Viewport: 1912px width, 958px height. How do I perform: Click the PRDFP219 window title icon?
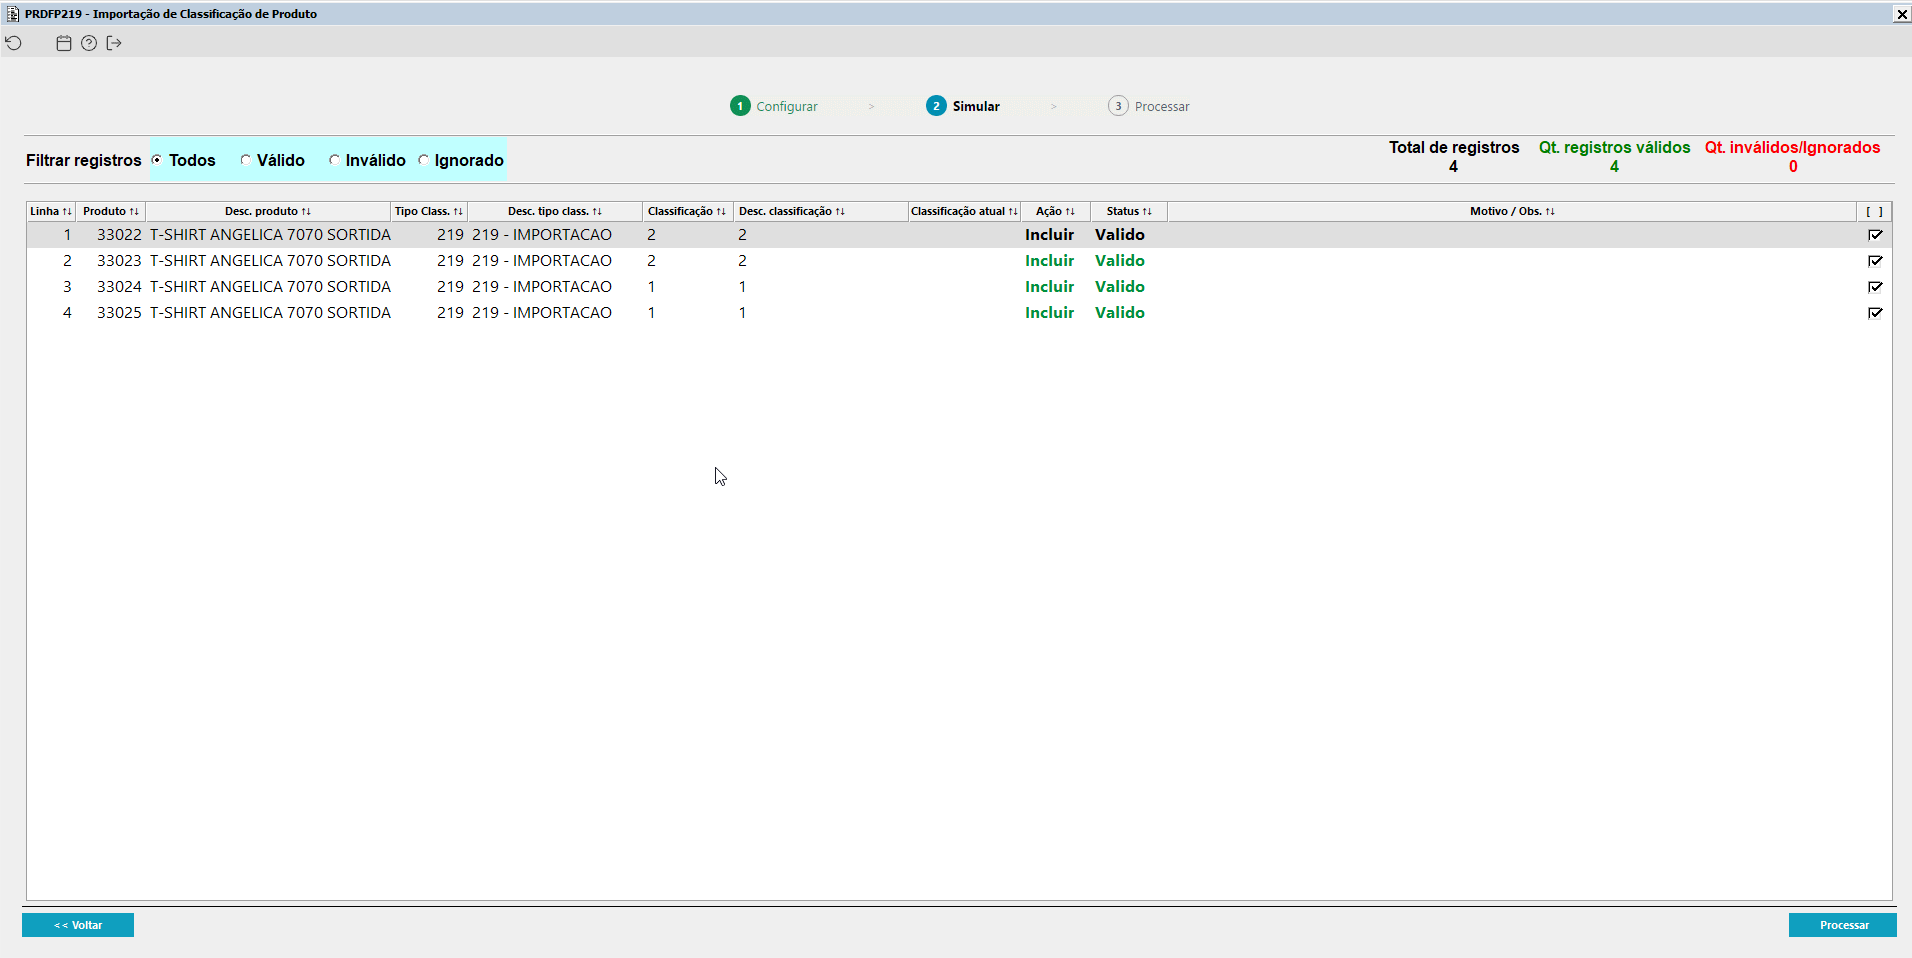pyautogui.click(x=13, y=14)
